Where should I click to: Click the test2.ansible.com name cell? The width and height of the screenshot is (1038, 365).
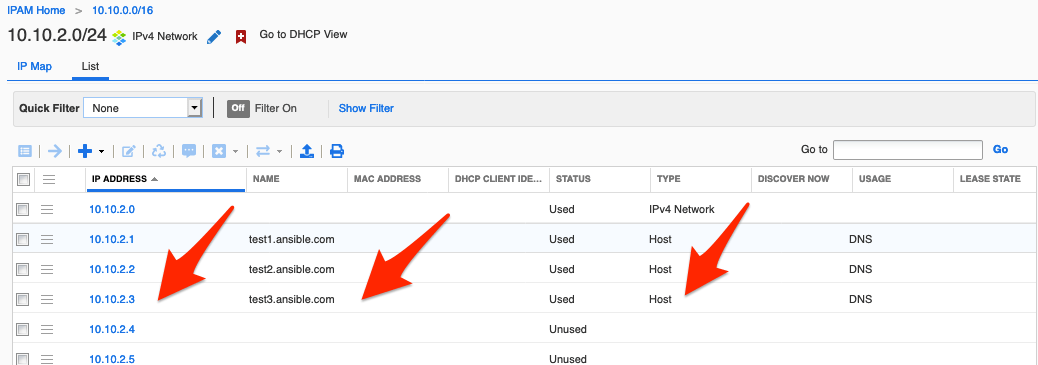pyautogui.click(x=291, y=269)
